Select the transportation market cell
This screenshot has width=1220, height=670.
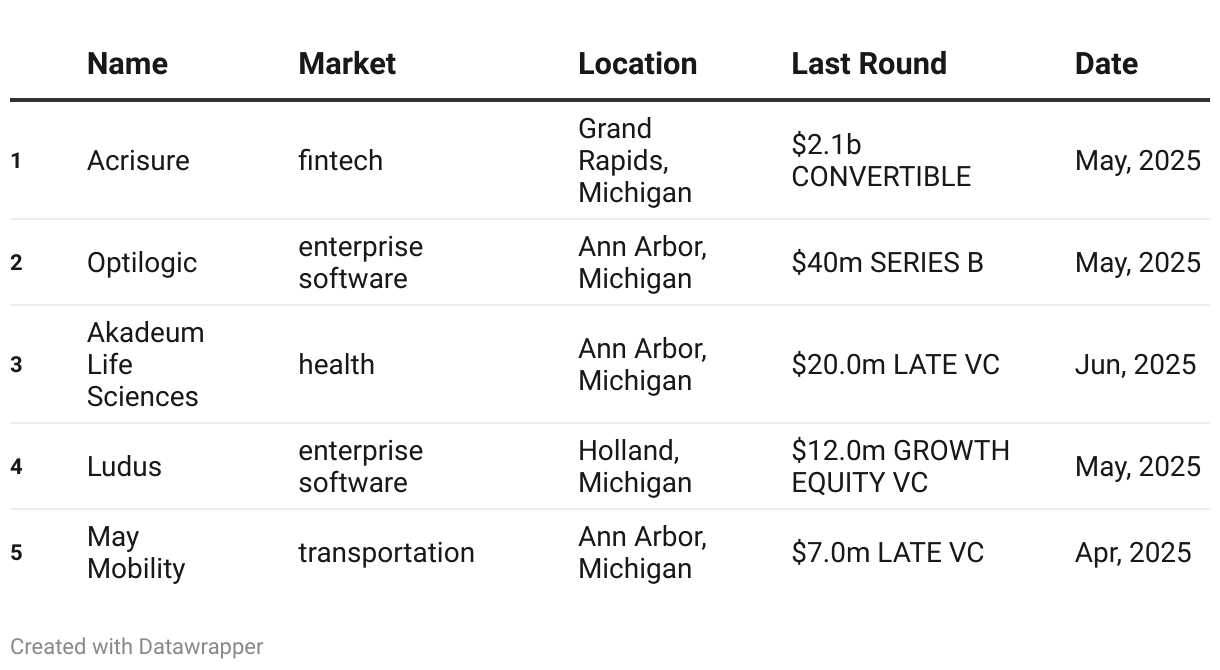pos(386,553)
